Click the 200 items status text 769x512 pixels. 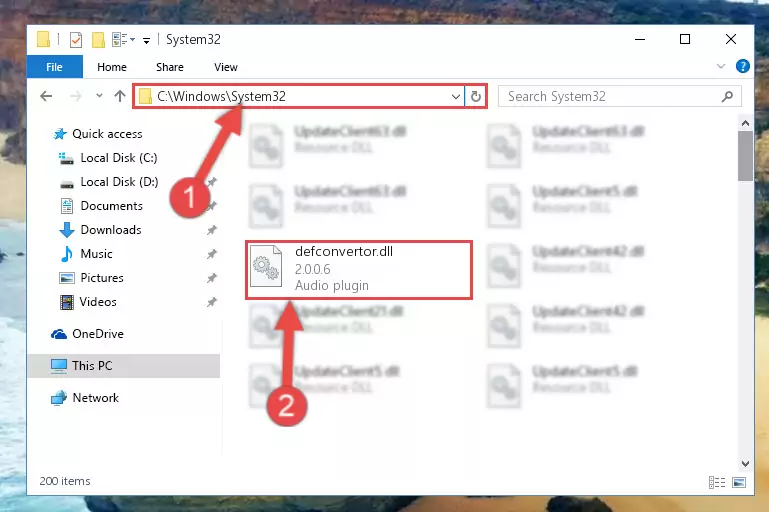click(65, 481)
